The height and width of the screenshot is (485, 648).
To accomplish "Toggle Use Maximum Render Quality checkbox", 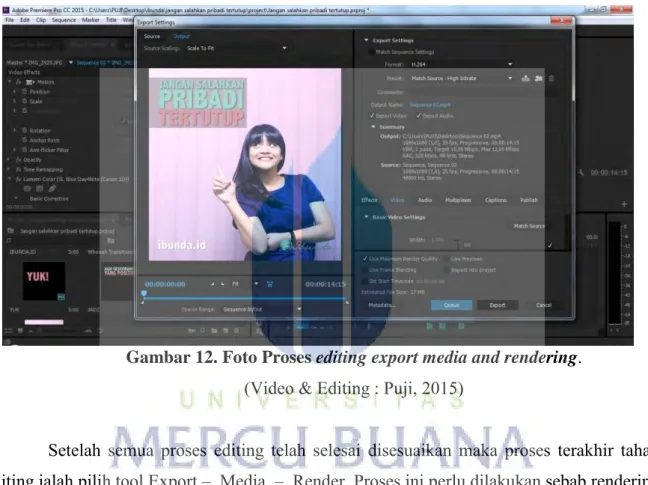I will click(x=365, y=259).
